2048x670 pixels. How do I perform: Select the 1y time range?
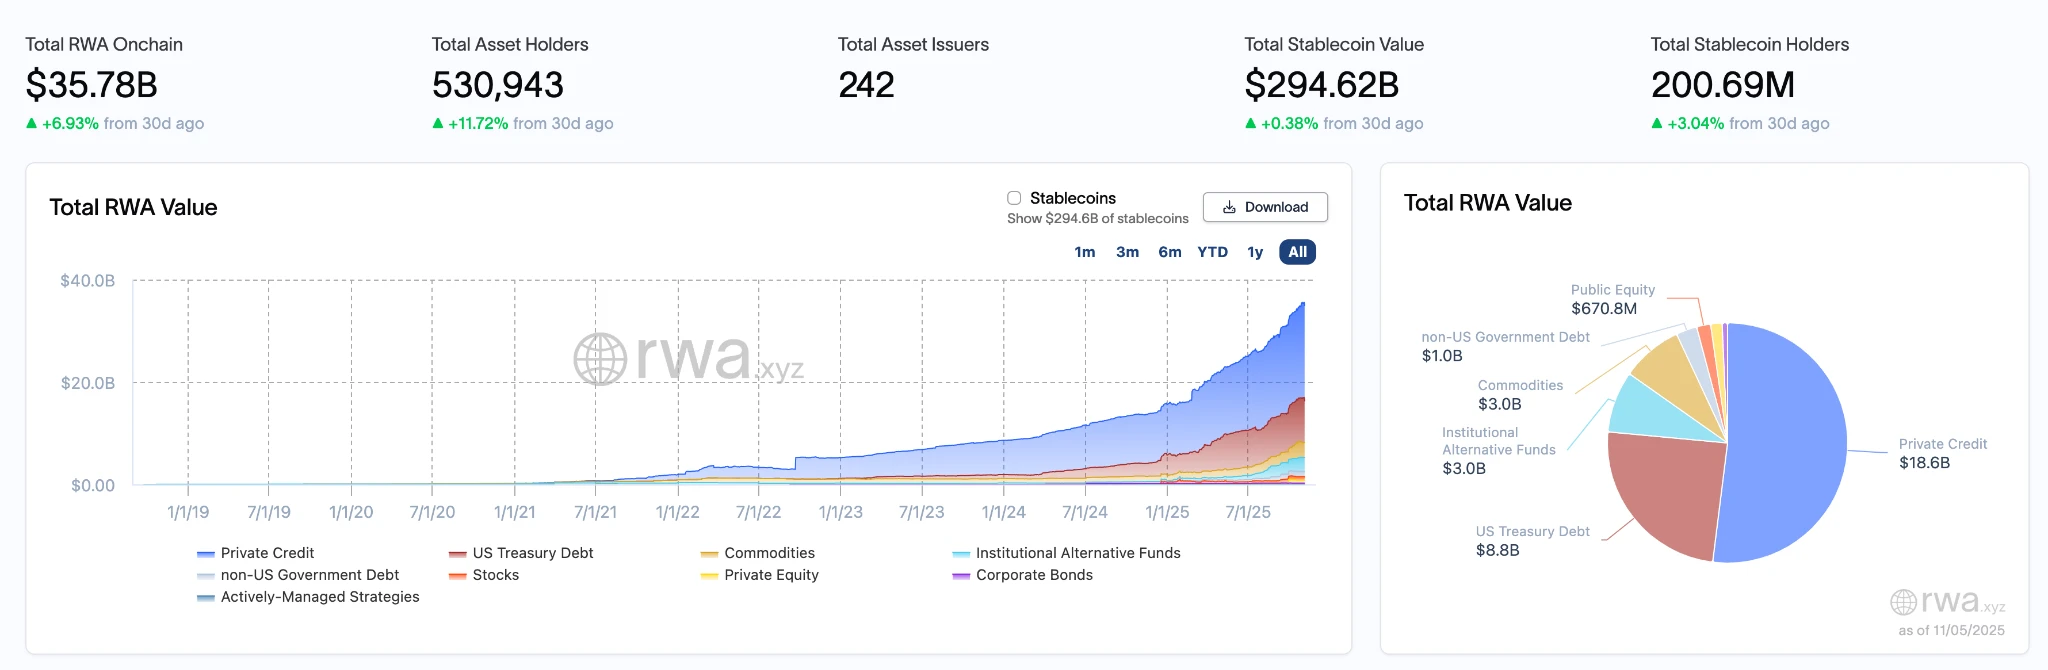pyautogui.click(x=1255, y=252)
